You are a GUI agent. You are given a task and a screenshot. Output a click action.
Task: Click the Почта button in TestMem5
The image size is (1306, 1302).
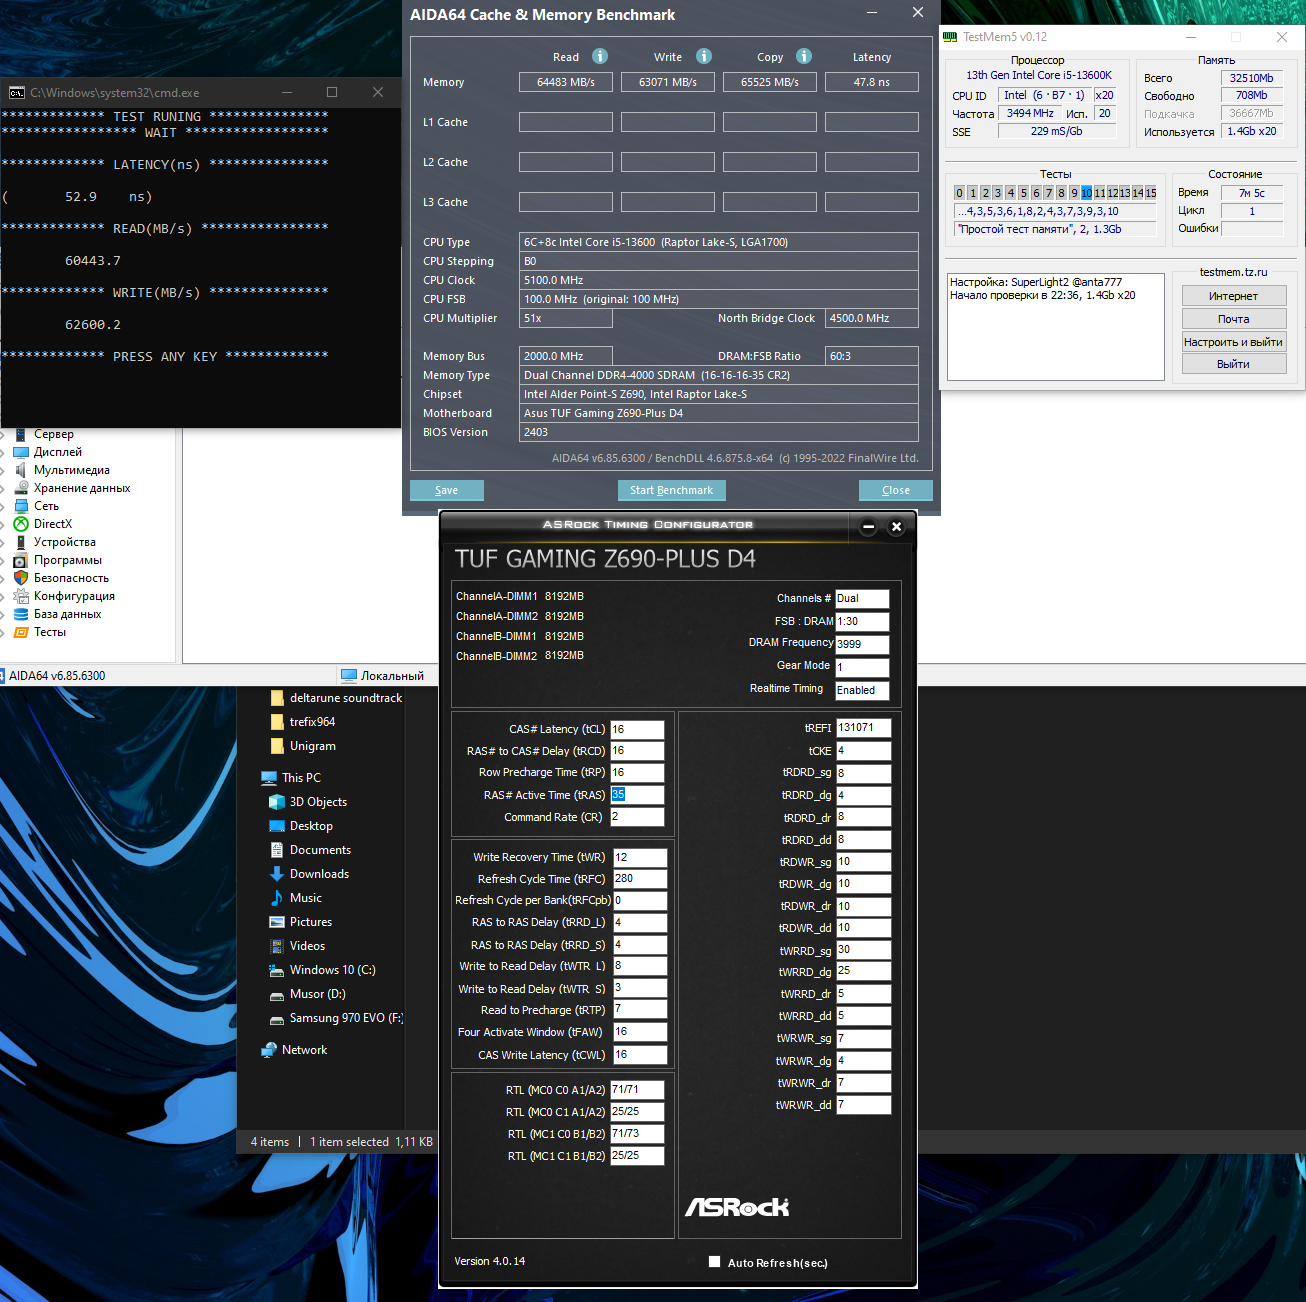tap(1233, 319)
